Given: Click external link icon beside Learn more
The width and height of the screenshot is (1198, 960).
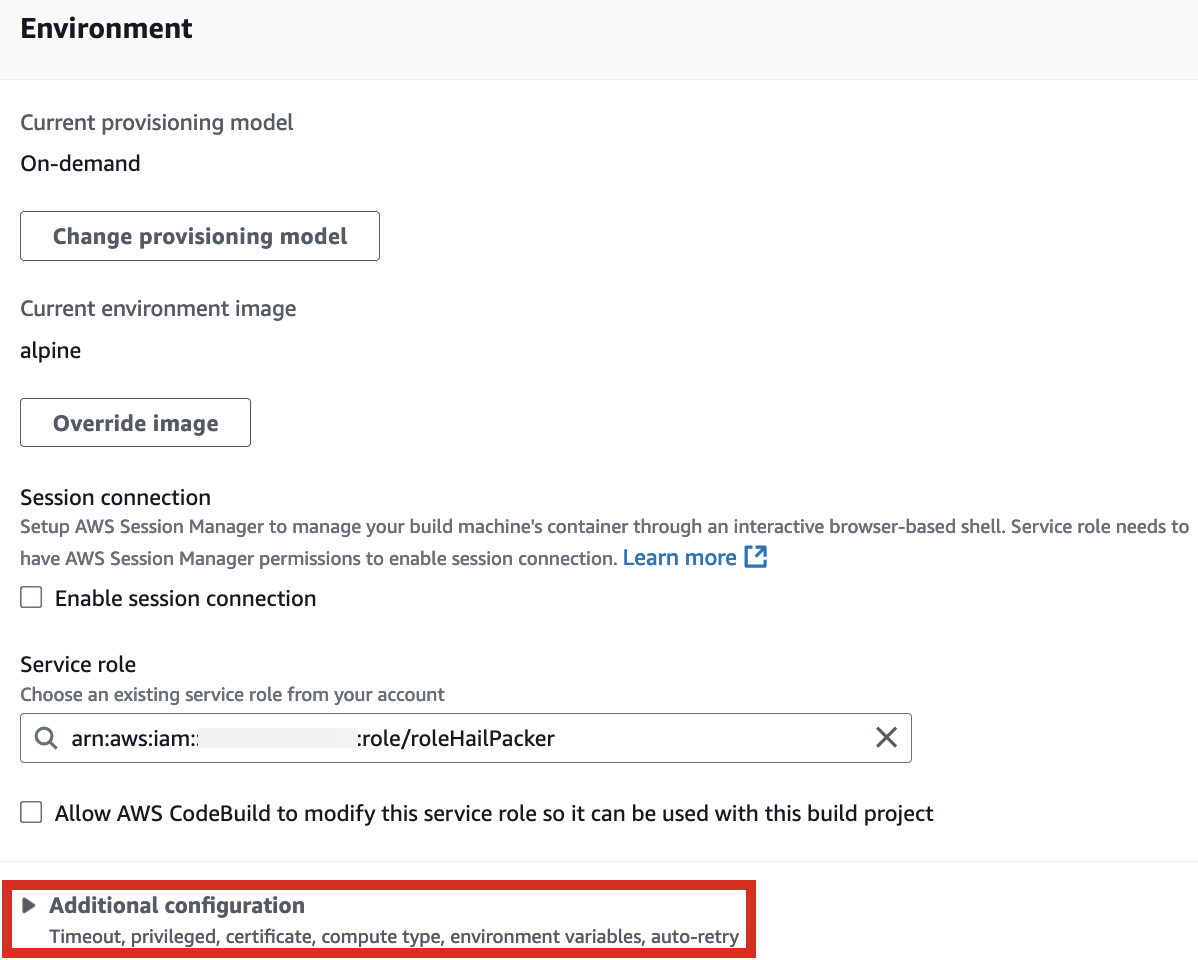Looking at the screenshot, I should pos(756,557).
